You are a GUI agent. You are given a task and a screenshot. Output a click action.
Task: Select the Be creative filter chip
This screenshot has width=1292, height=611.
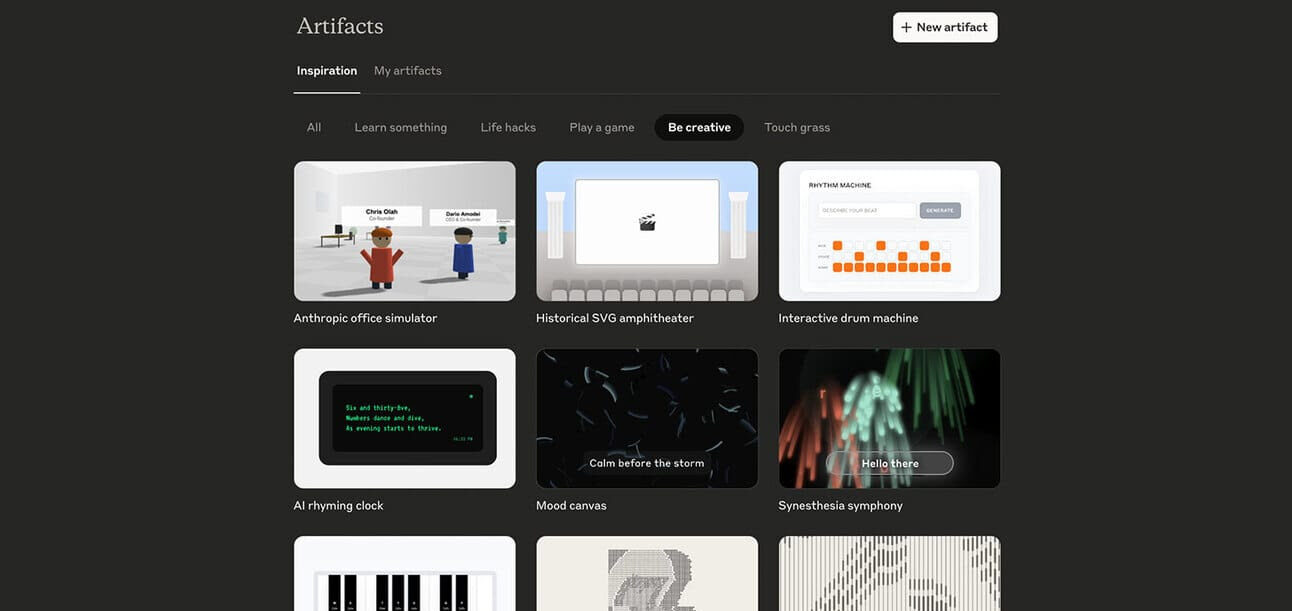pos(699,127)
